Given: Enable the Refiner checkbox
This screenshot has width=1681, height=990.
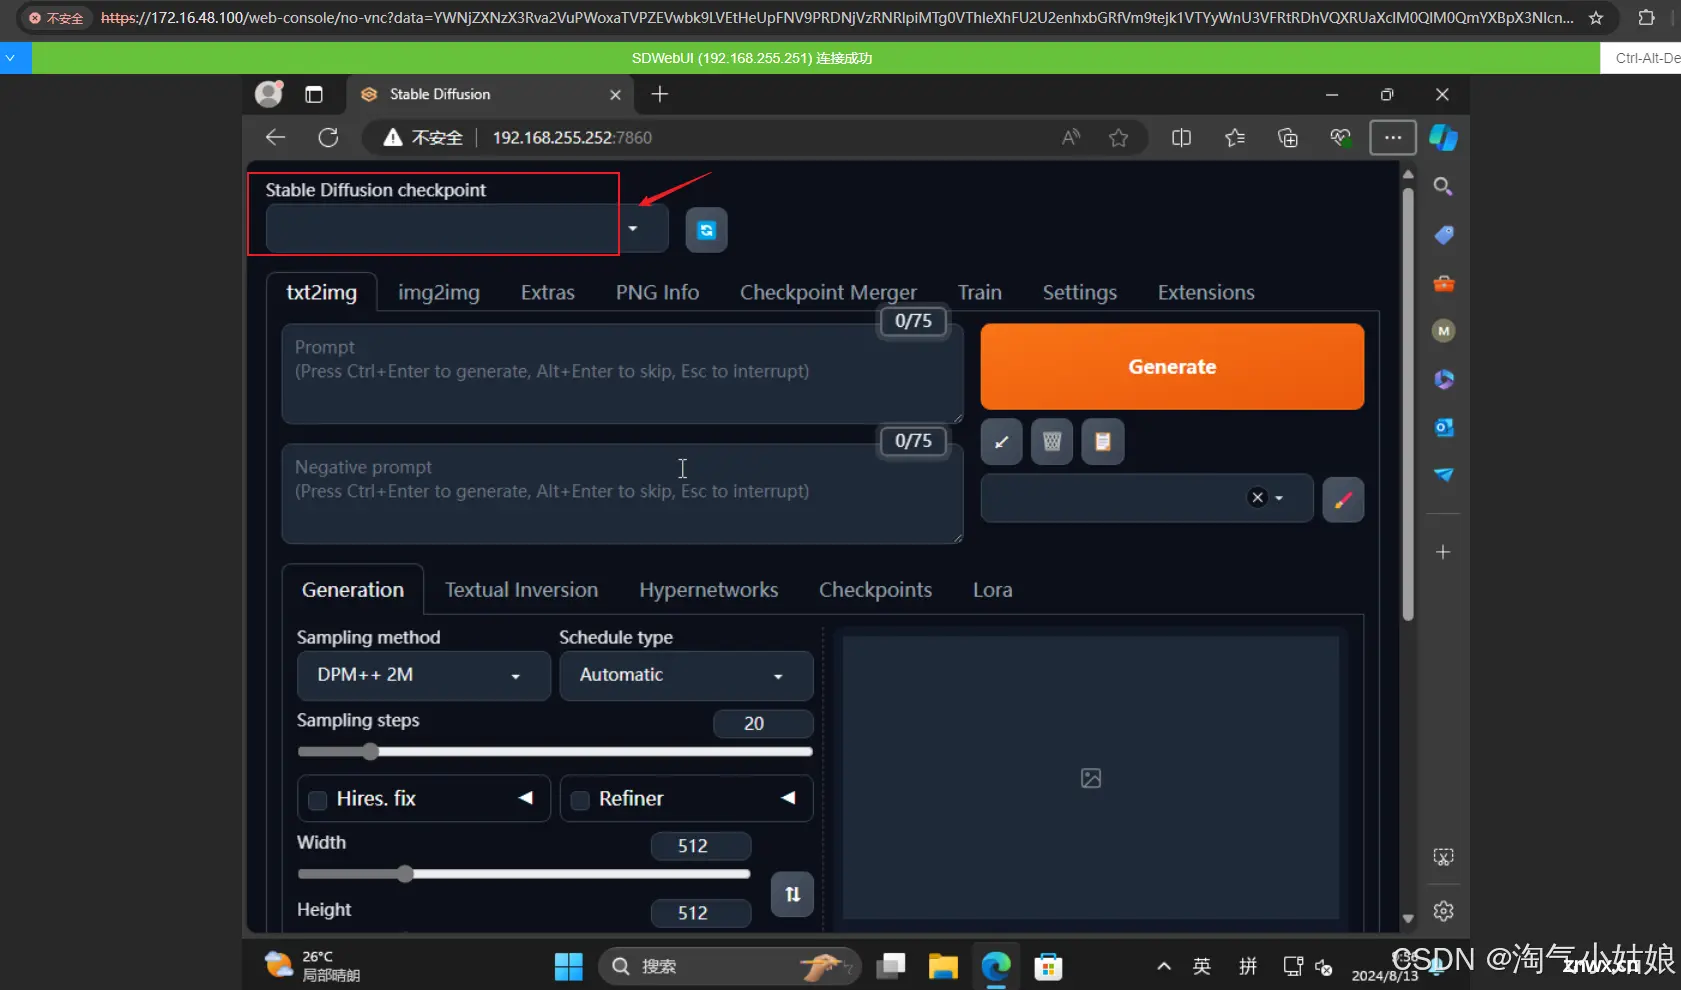Looking at the screenshot, I should click(580, 800).
